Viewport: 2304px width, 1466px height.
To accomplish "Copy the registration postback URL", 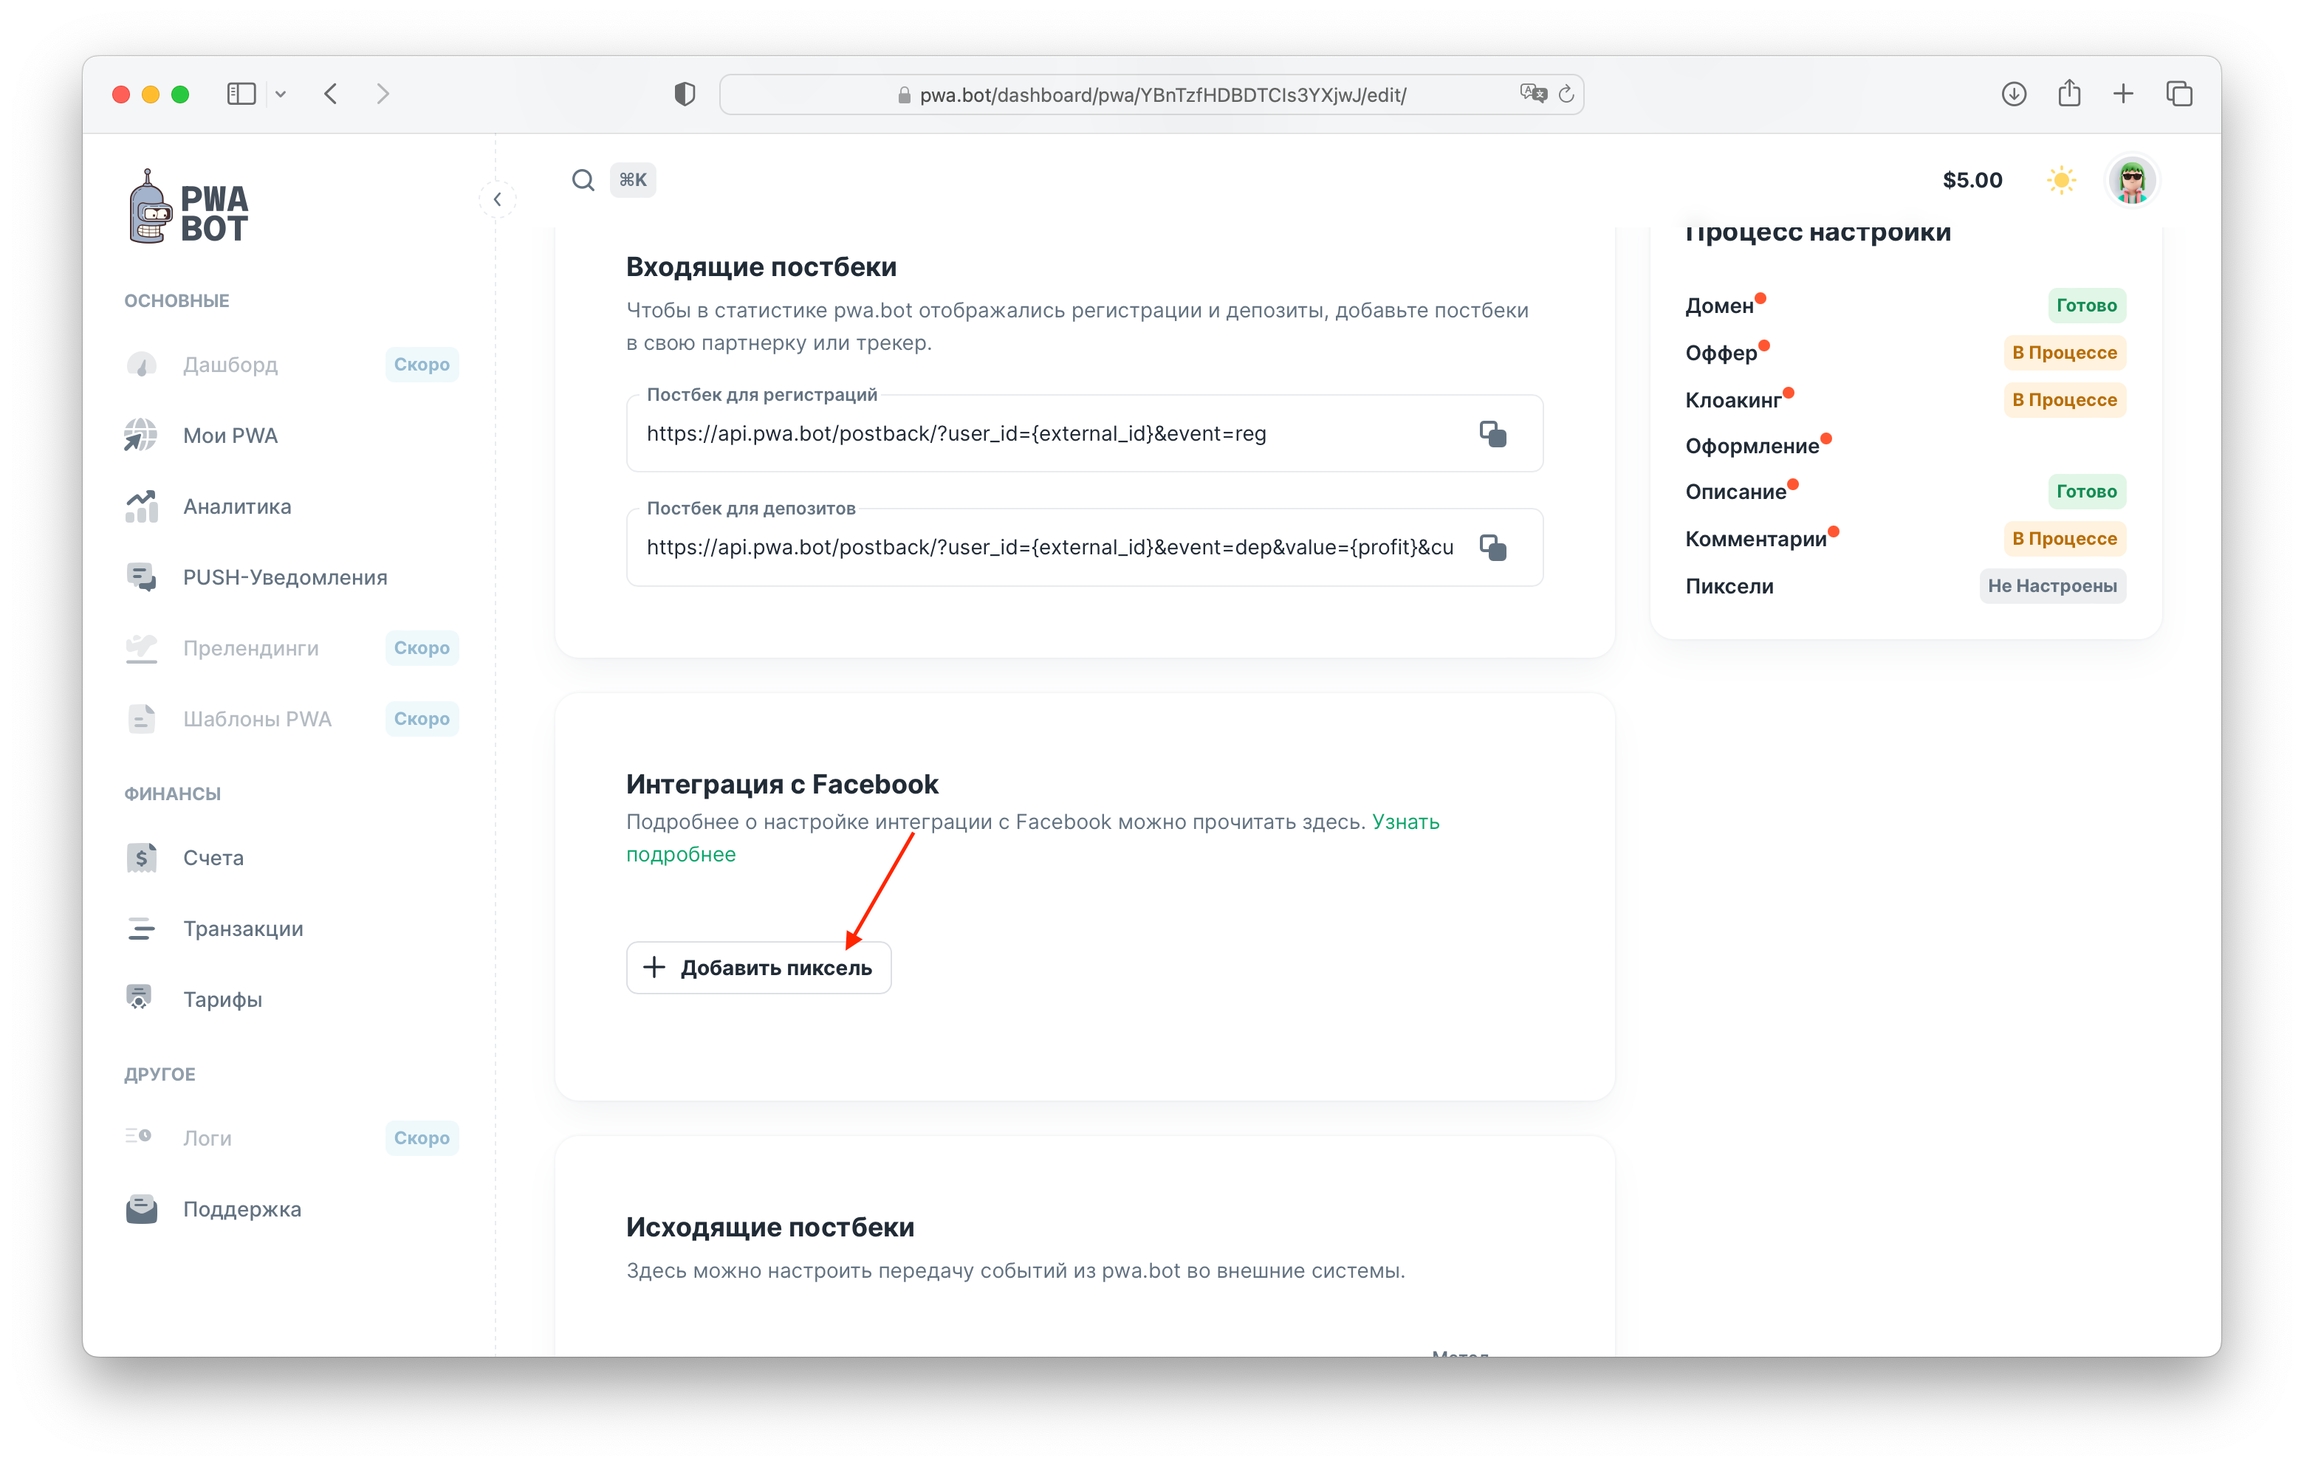I will (x=1492, y=434).
